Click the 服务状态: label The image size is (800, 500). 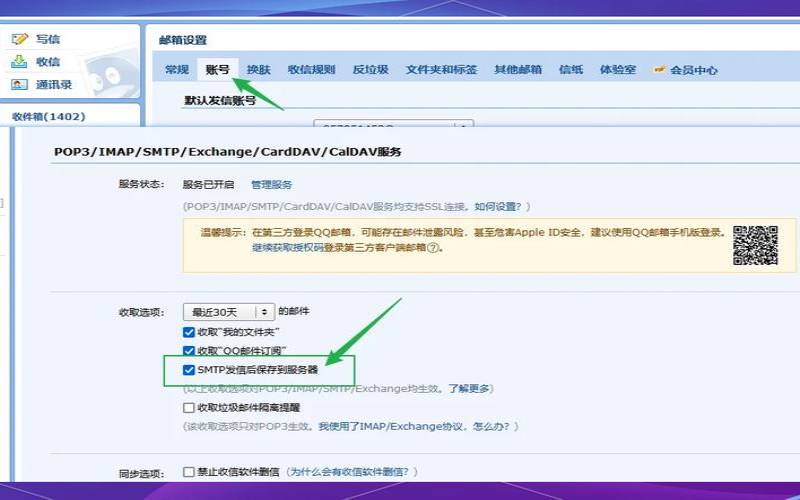pyautogui.click(x=141, y=184)
